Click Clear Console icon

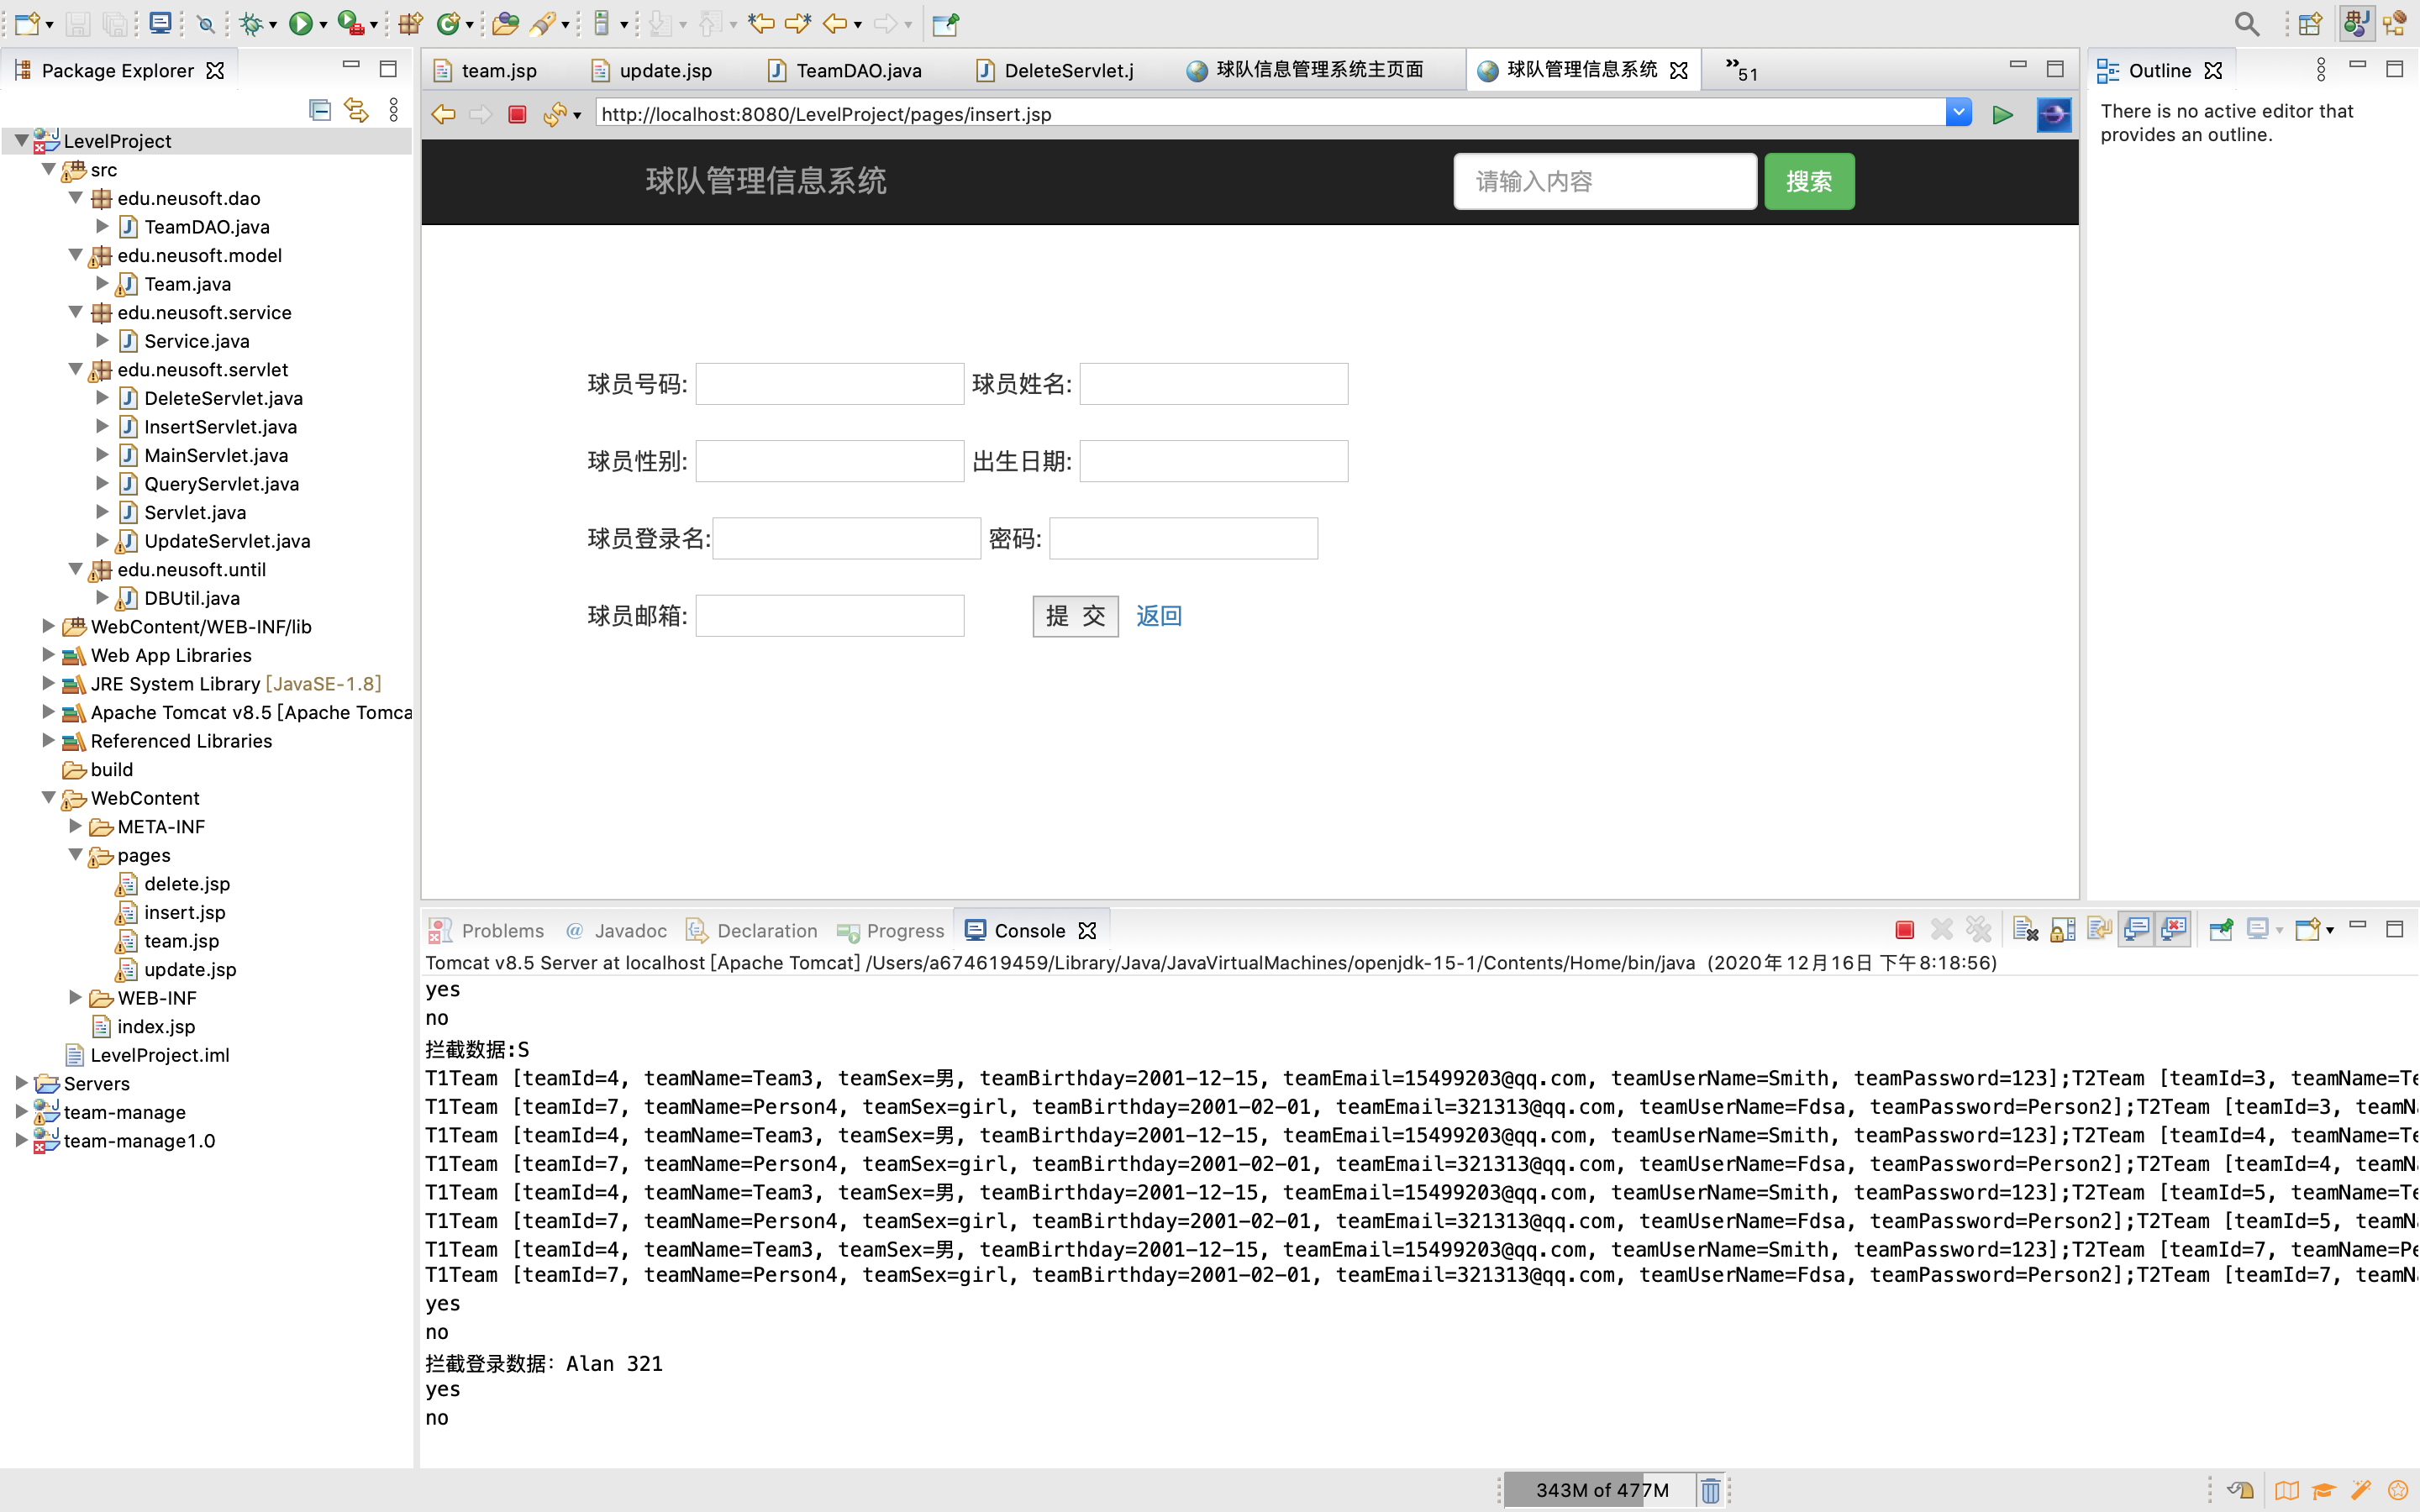pos(2025,930)
